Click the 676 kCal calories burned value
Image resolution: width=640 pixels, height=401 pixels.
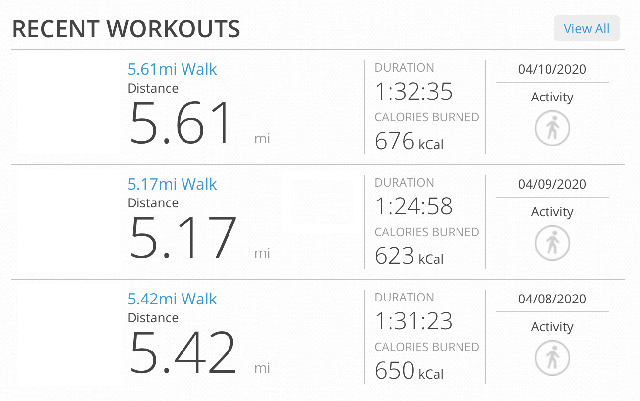(409, 141)
